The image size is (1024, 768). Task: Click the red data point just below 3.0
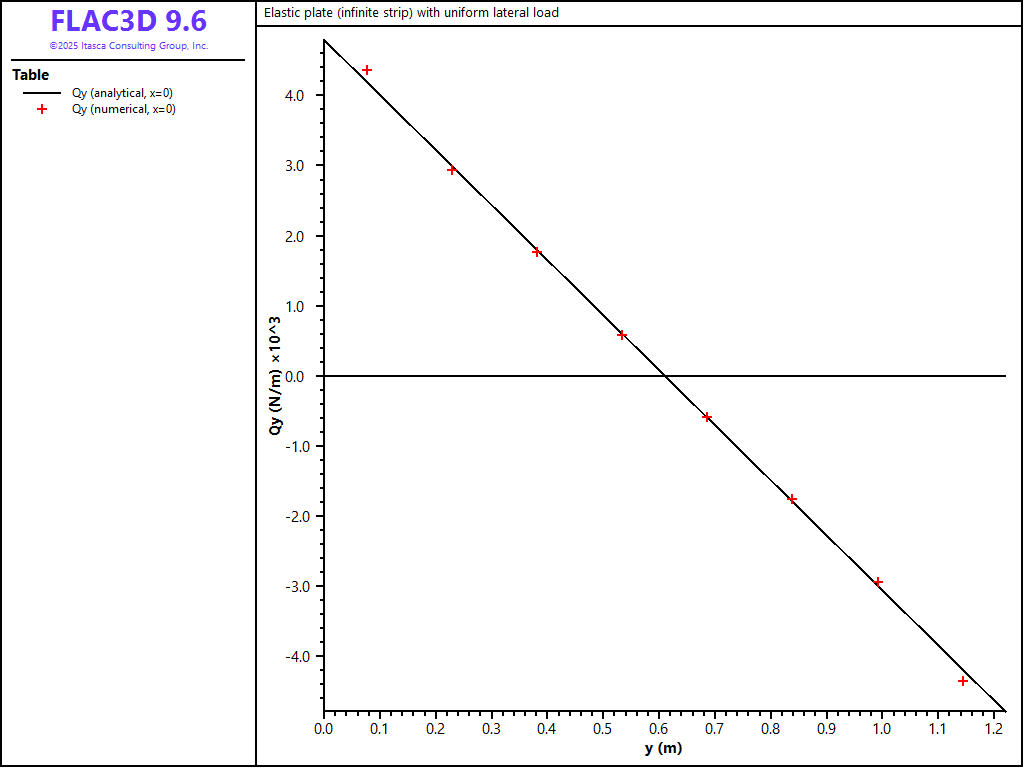click(x=452, y=170)
